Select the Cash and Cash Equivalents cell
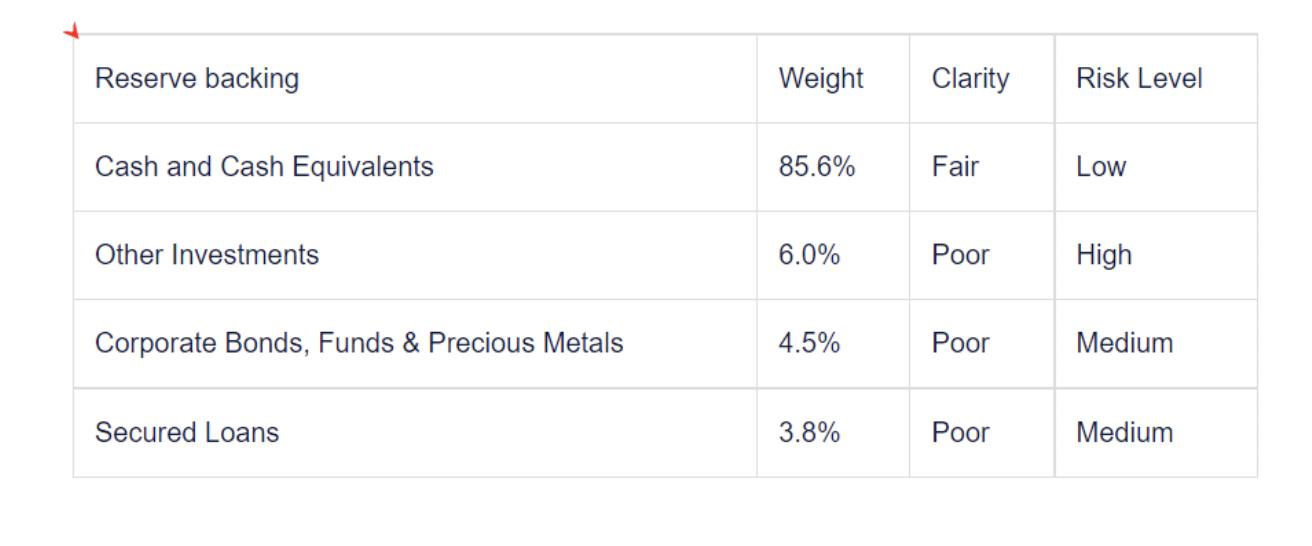1312x546 pixels. tap(264, 166)
